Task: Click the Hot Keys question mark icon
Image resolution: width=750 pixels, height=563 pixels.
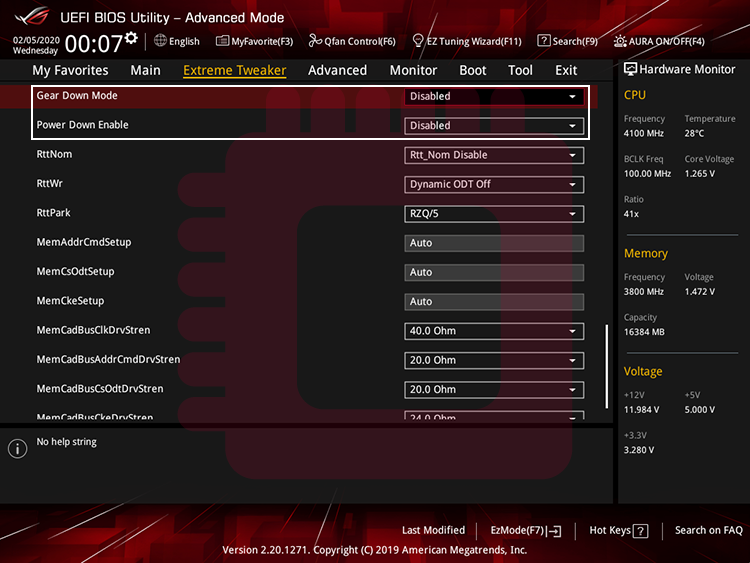Action: click(641, 531)
